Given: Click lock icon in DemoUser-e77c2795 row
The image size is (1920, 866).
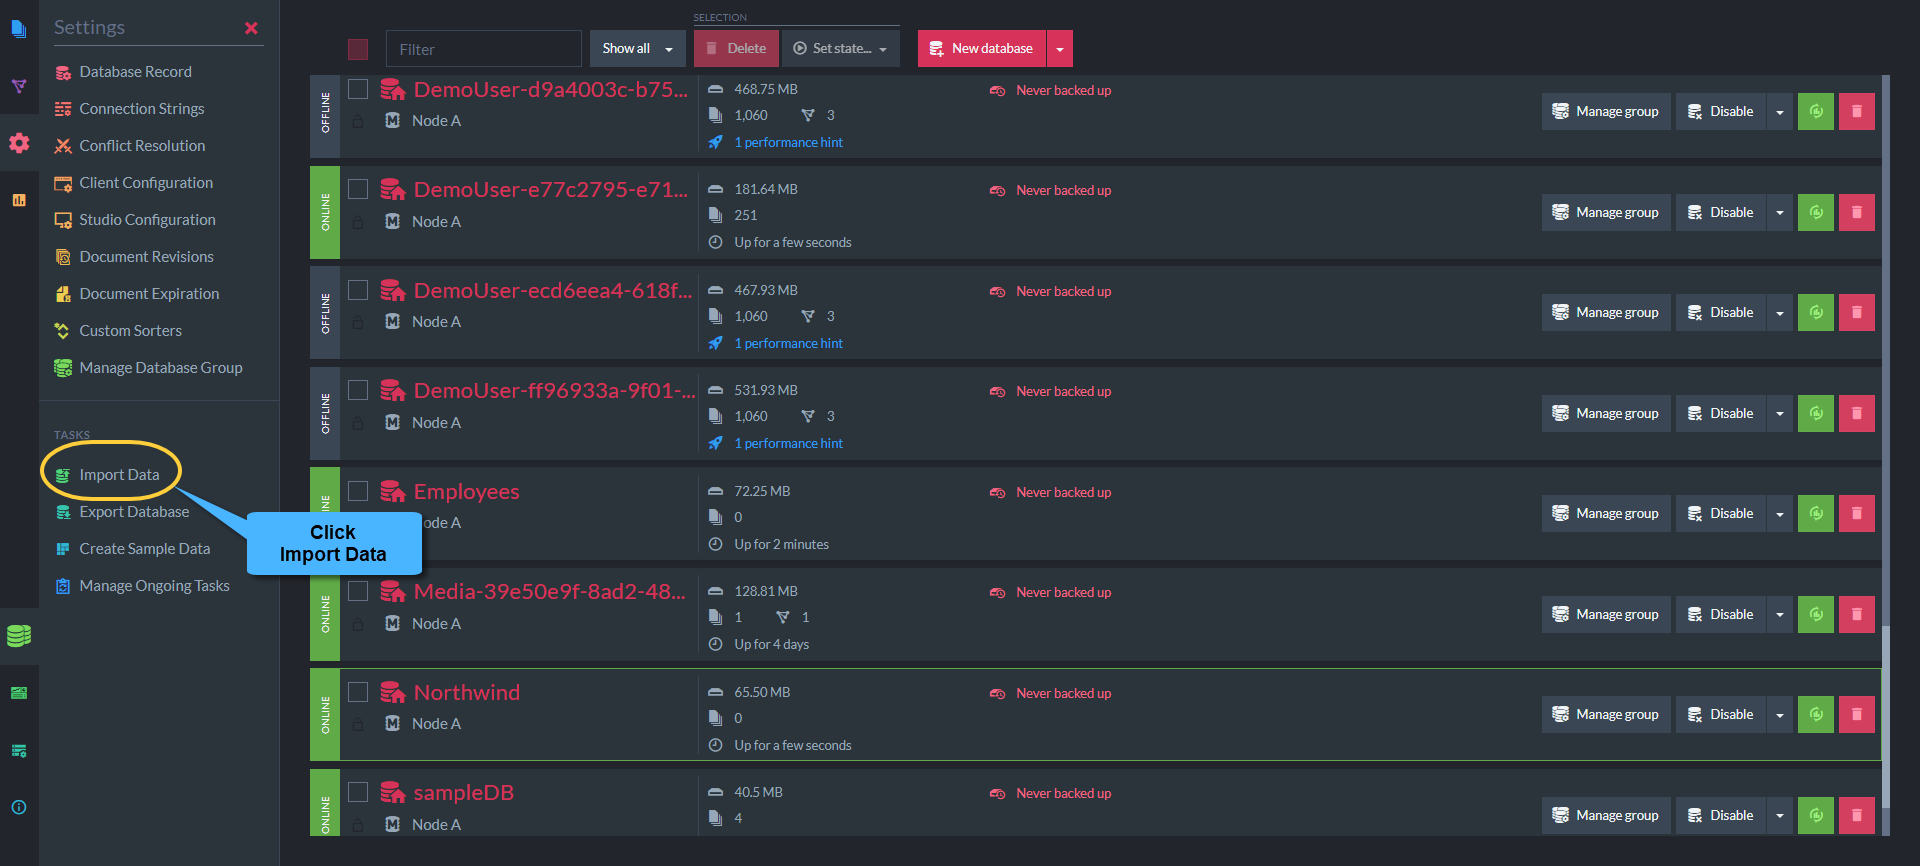Looking at the screenshot, I should coord(358,222).
